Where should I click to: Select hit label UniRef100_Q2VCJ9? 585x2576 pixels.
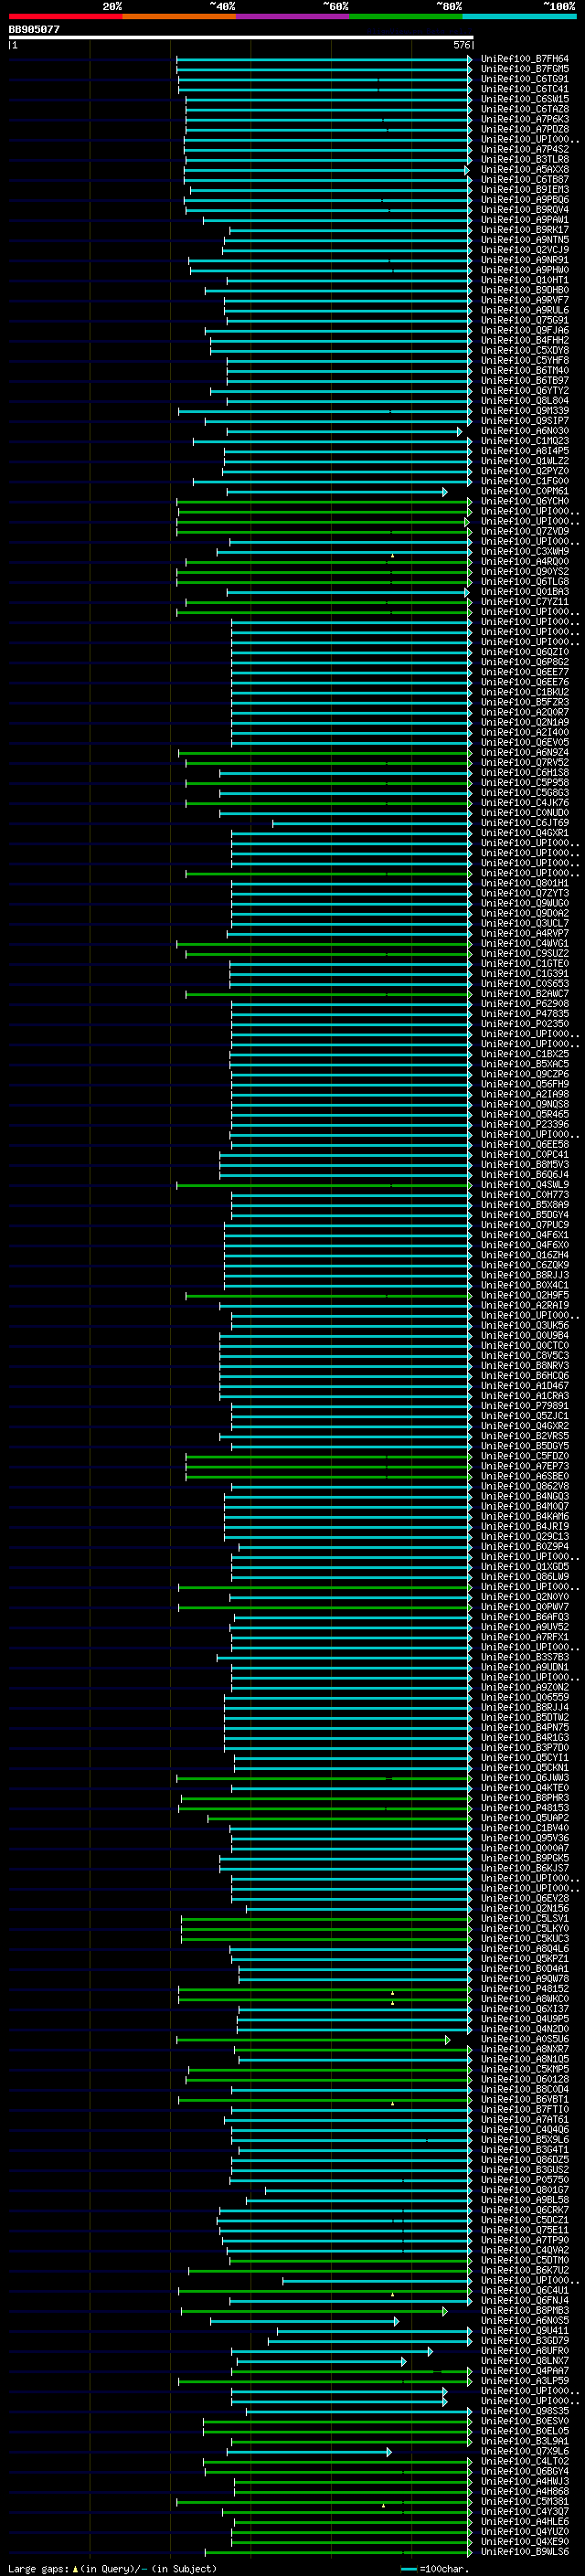pos(525,250)
